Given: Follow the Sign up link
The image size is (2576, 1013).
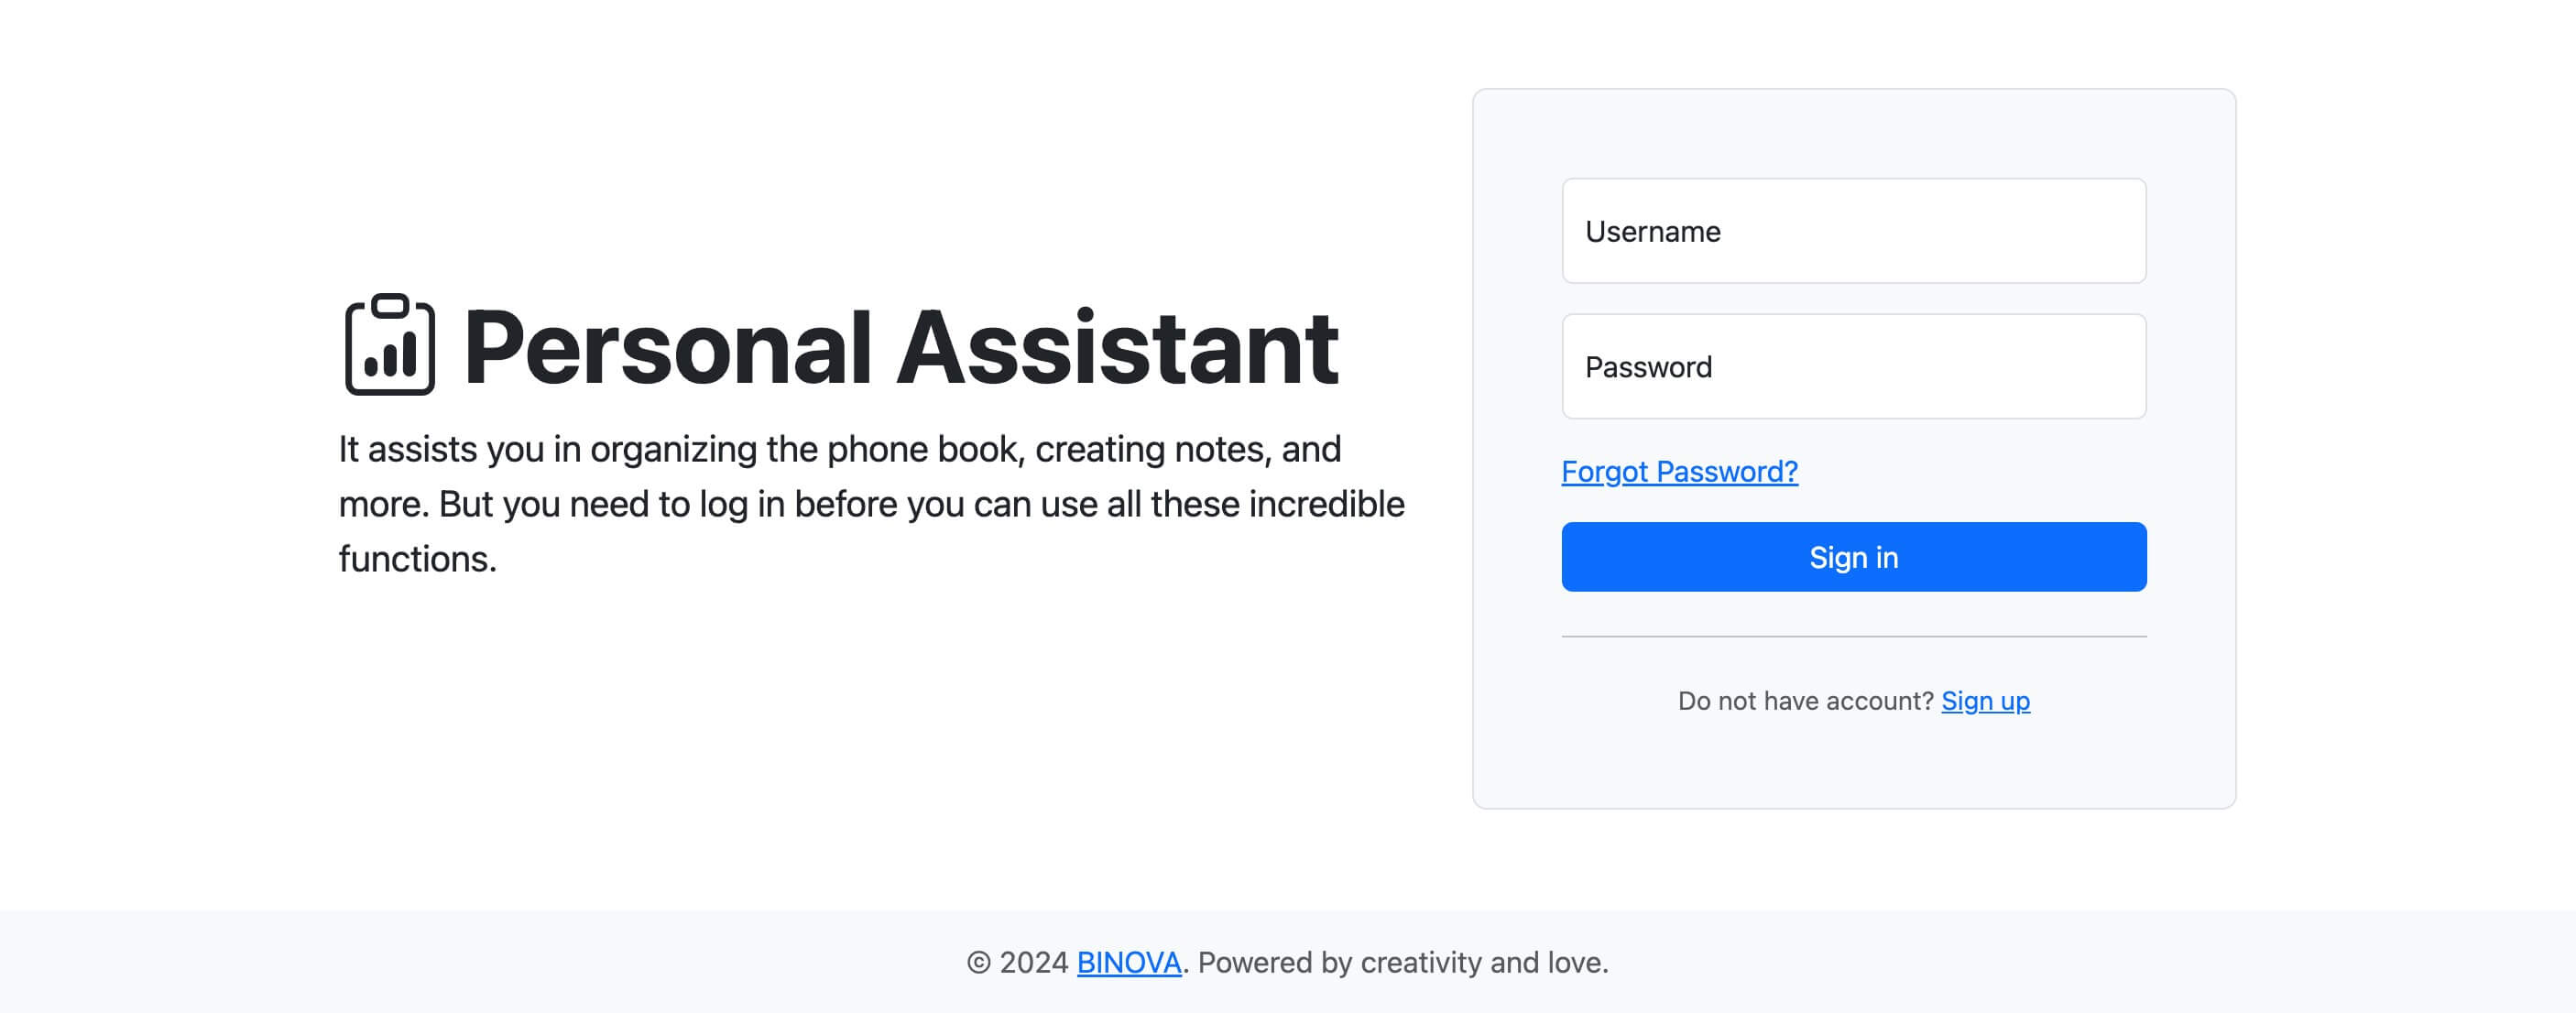Looking at the screenshot, I should click(x=1985, y=701).
